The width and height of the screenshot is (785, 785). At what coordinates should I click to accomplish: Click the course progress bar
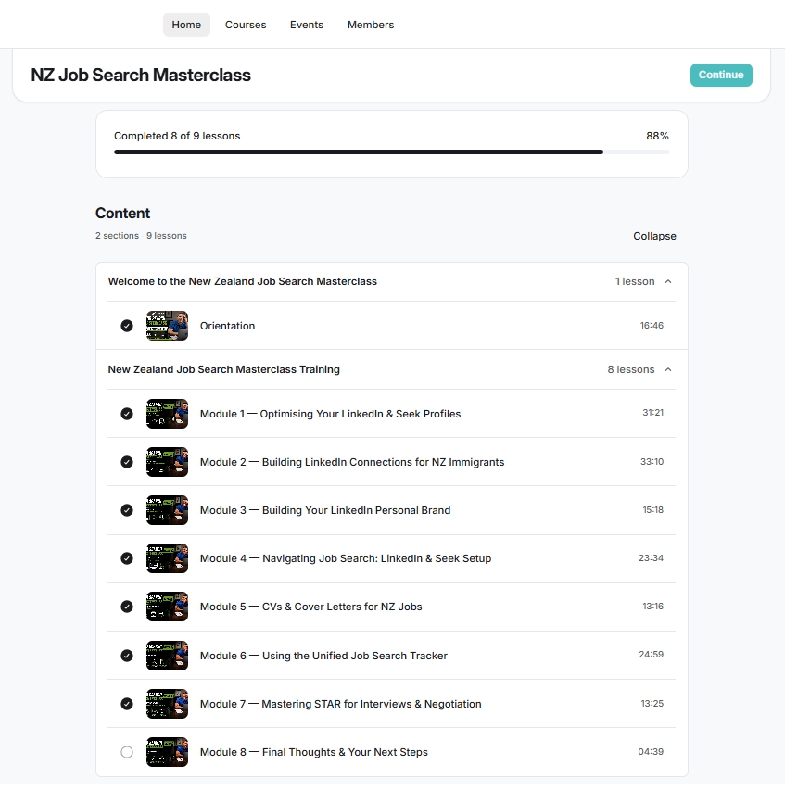391,152
